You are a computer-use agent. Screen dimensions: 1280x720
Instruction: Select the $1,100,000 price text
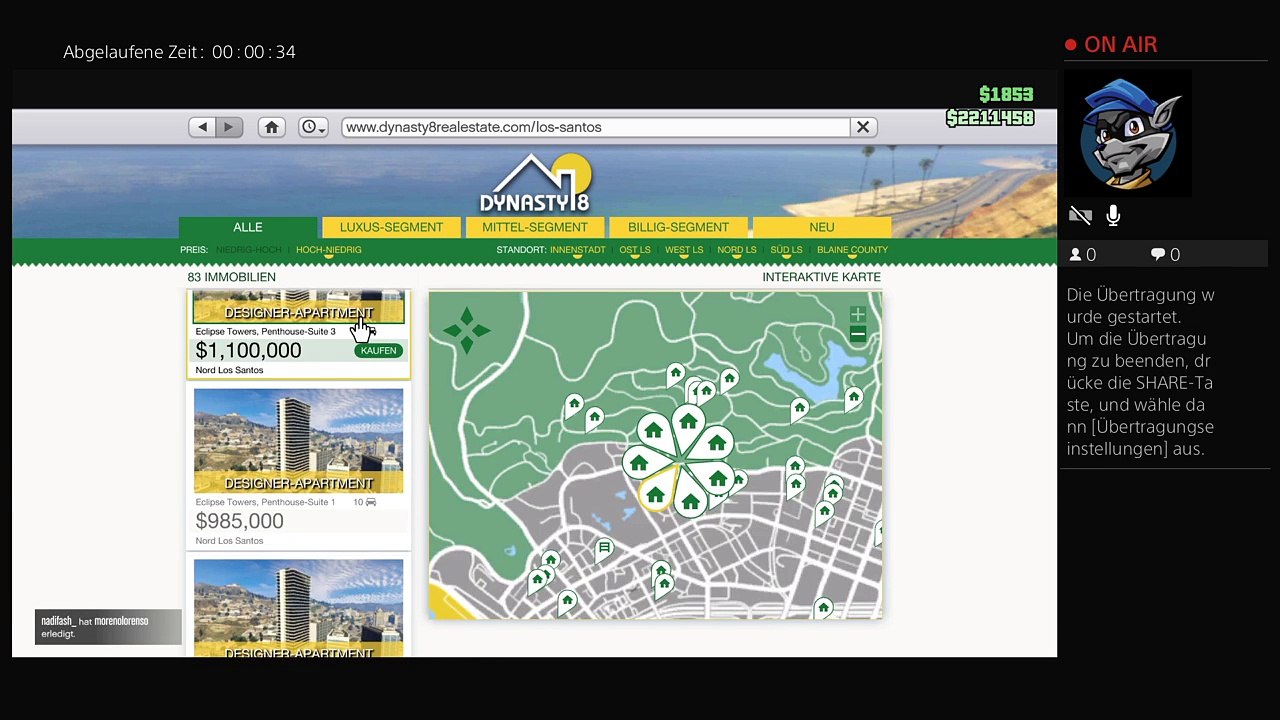pyautogui.click(x=248, y=350)
